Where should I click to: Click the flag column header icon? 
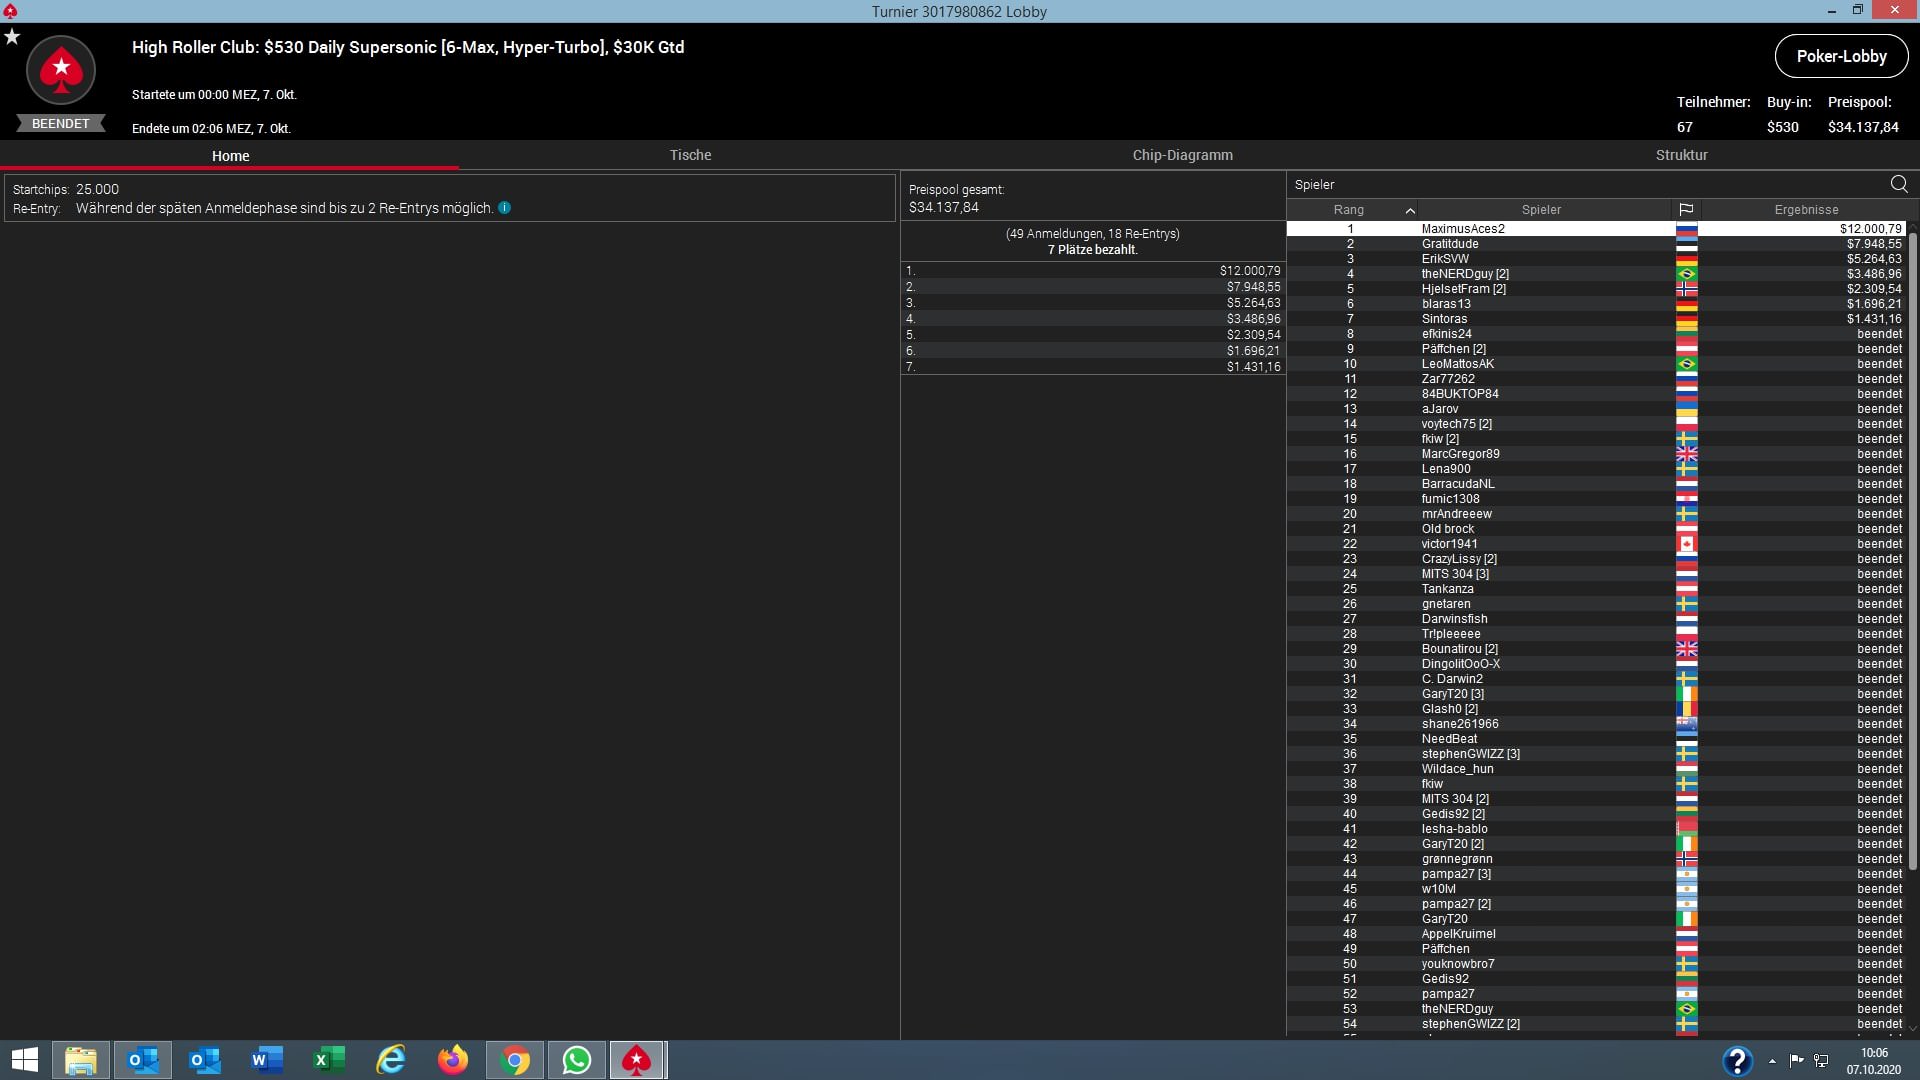pyautogui.click(x=1686, y=210)
